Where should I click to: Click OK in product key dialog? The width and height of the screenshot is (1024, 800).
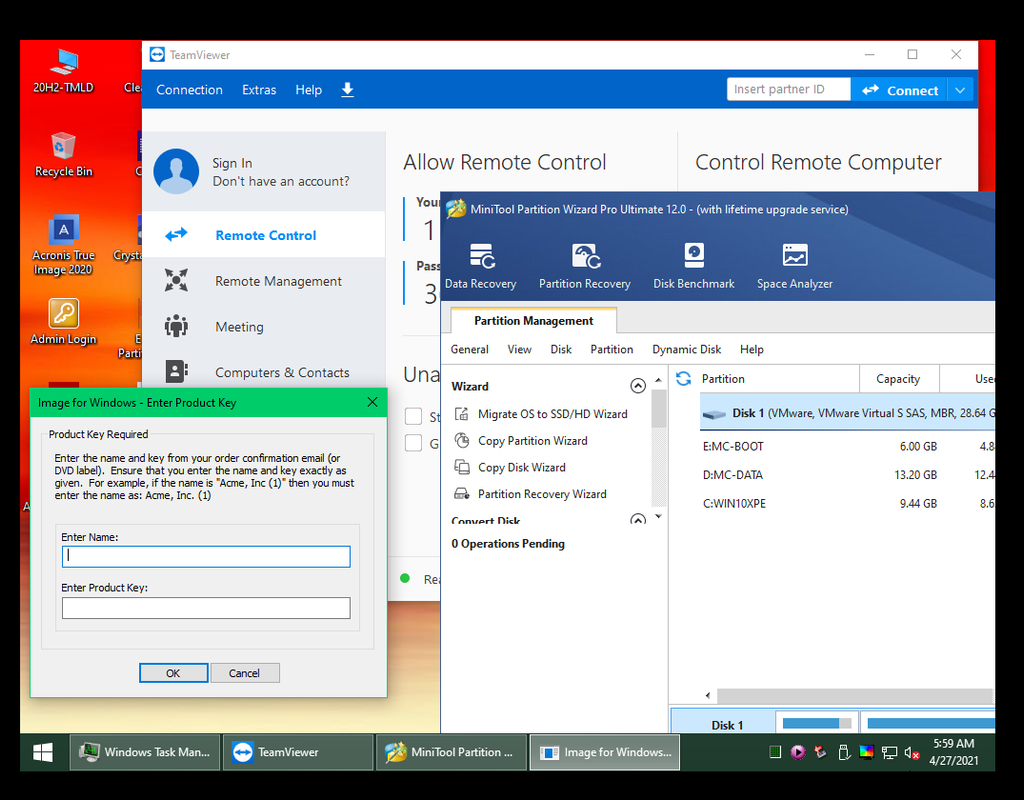click(173, 673)
